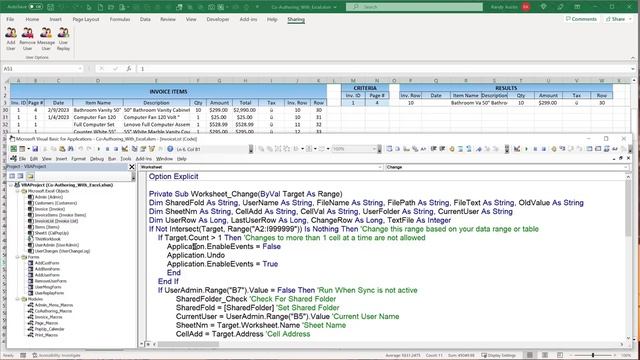The height and width of the screenshot is (360, 640).
Task: Click the Excel Search box
Action: [414, 7]
